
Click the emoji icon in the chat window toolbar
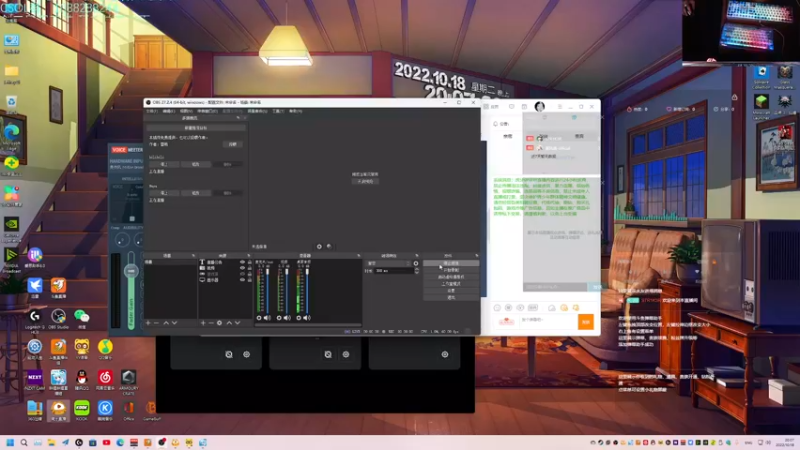(497, 308)
